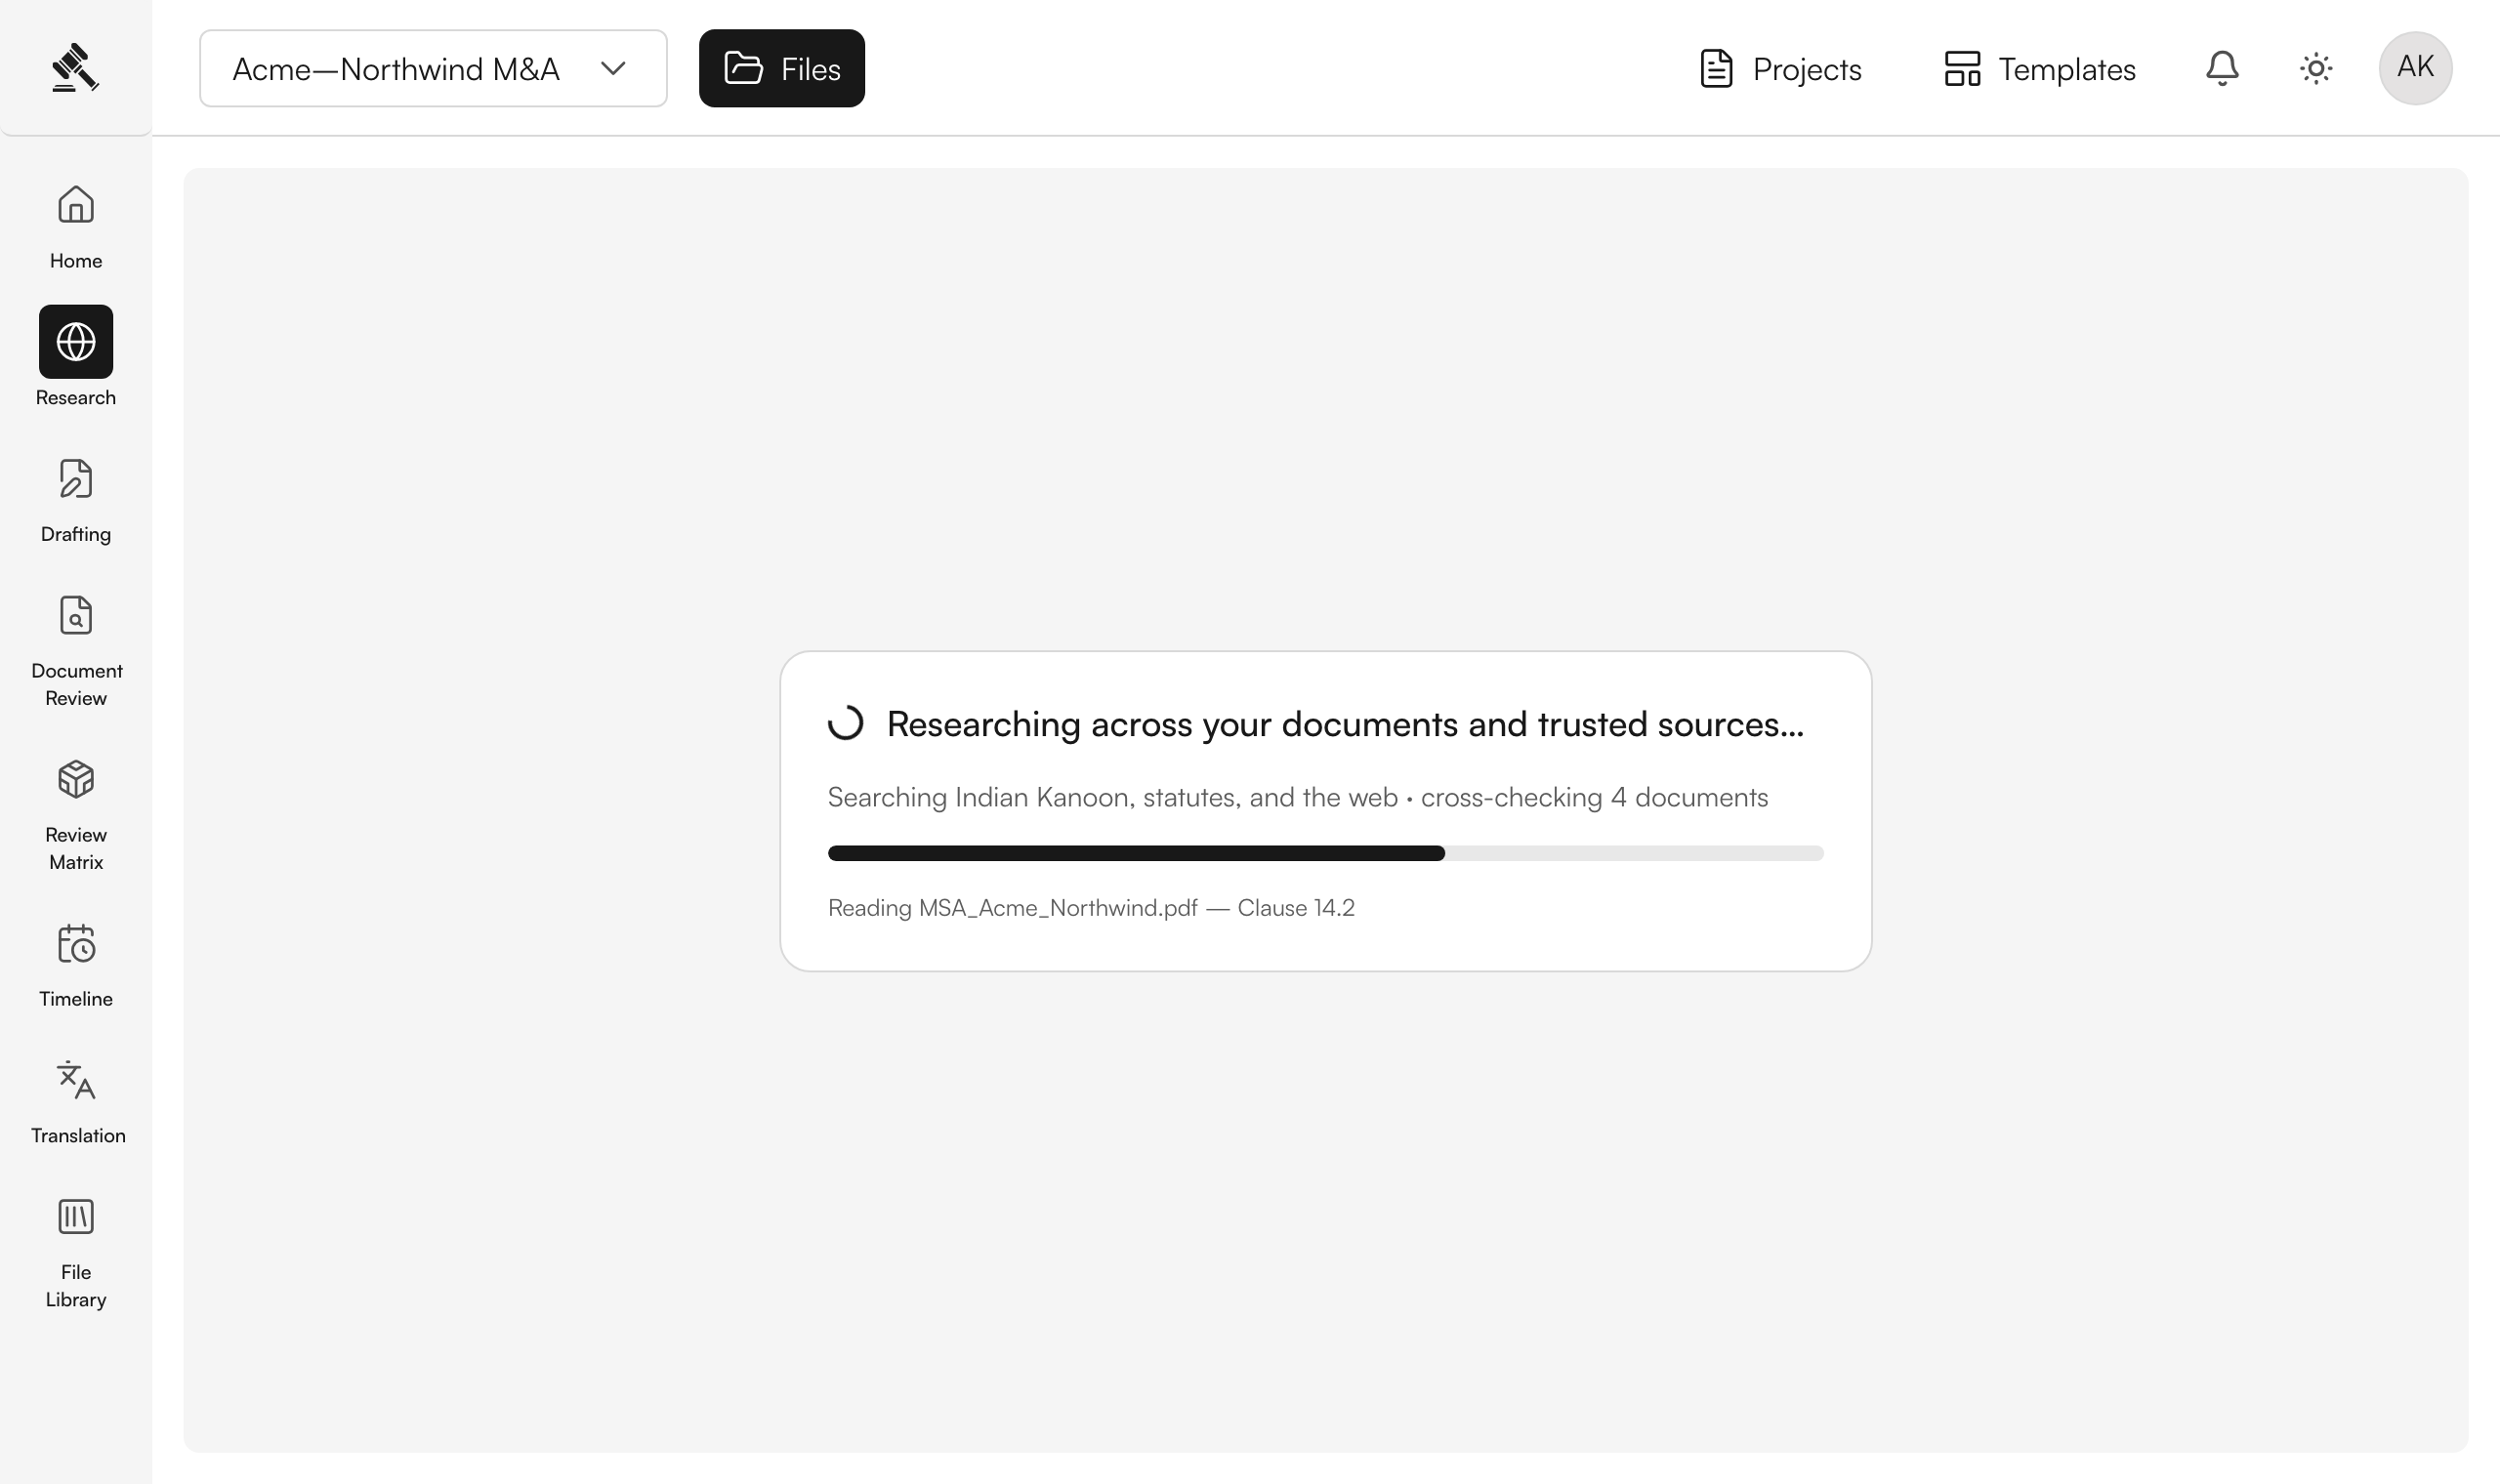Open the Timeline calendar icon
This screenshot has height=1484, width=2500.
point(76,943)
